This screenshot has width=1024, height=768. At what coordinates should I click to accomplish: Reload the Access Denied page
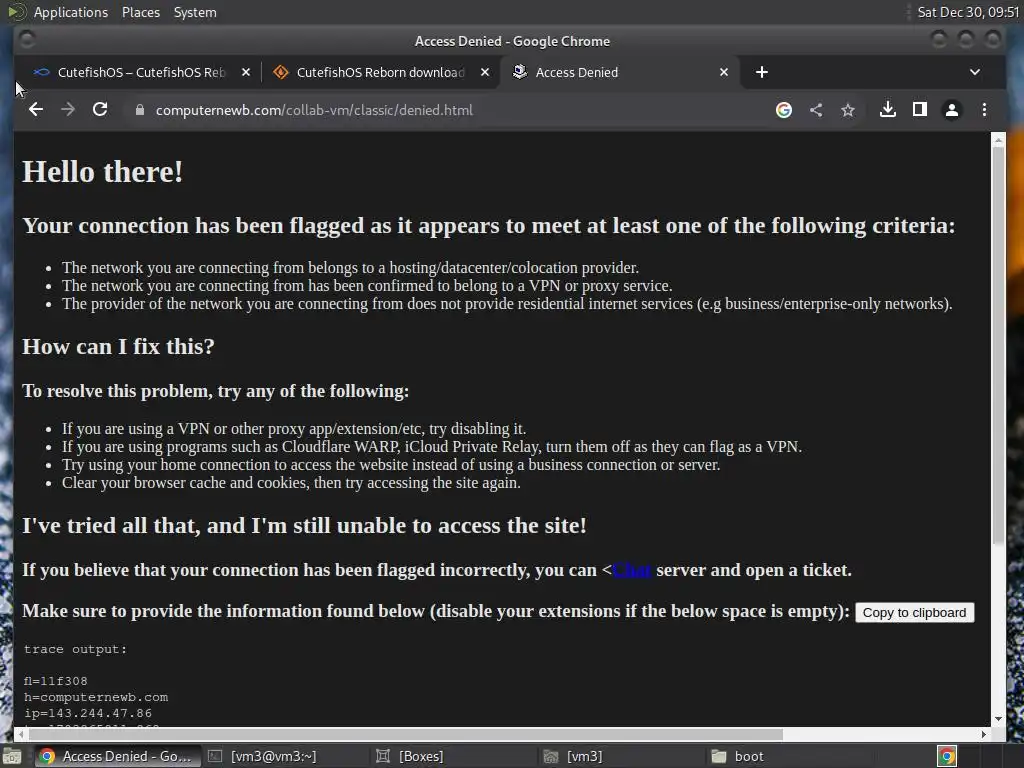pos(100,110)
